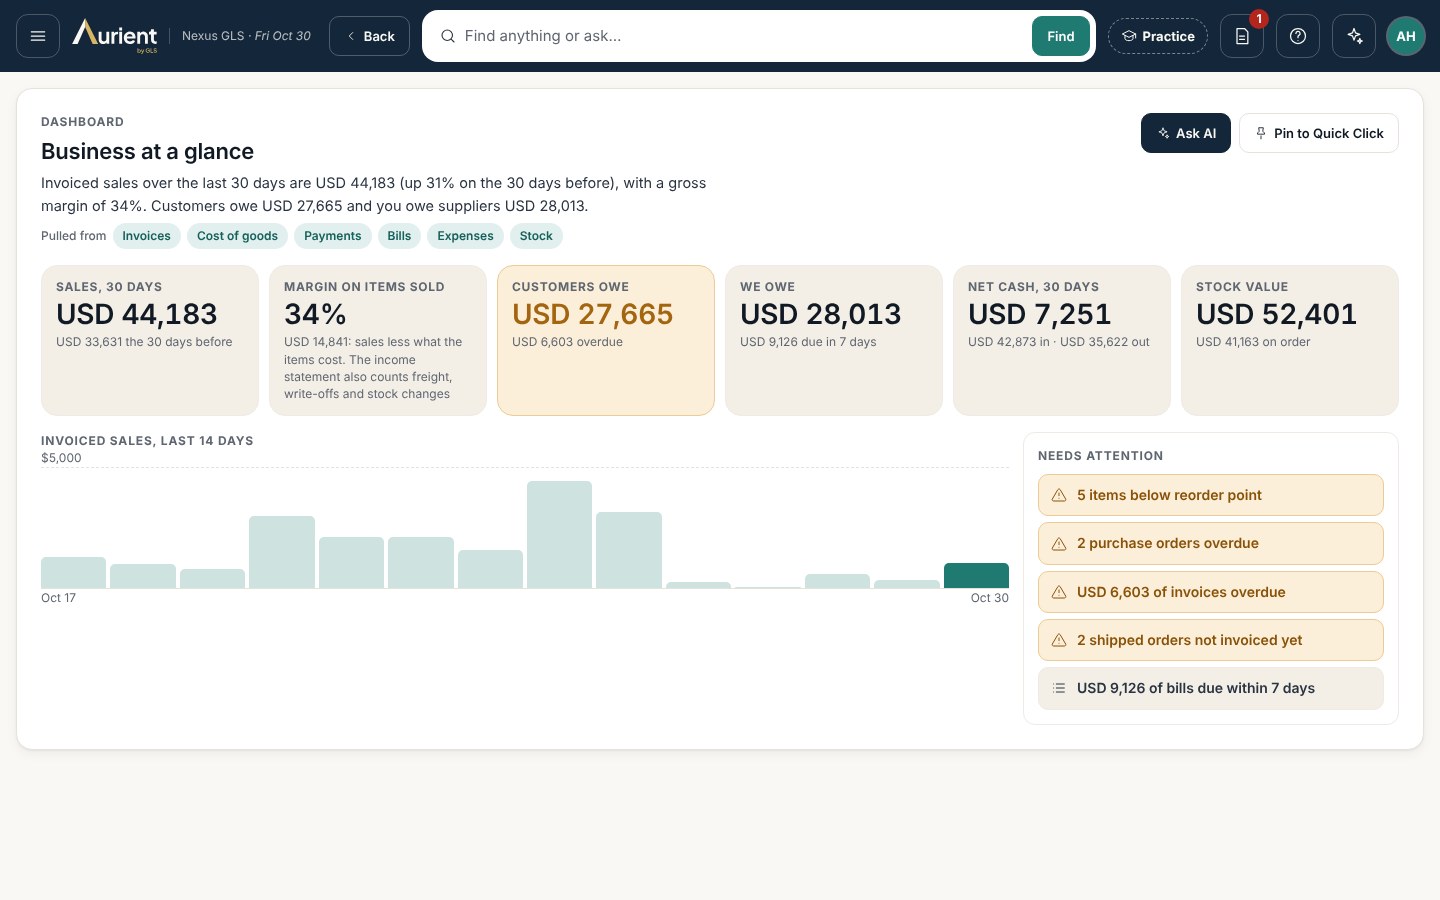Open the AH user avatar

coord(1405,36)
